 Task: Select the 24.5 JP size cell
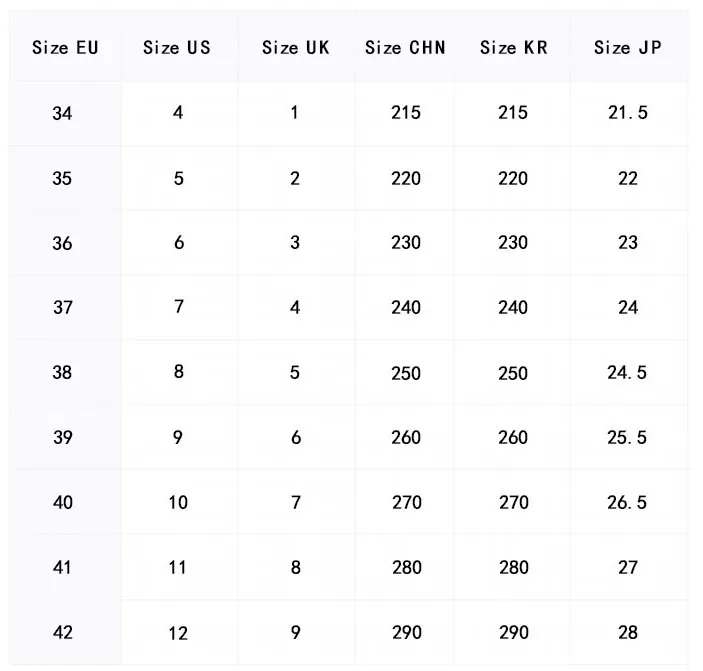628,373
